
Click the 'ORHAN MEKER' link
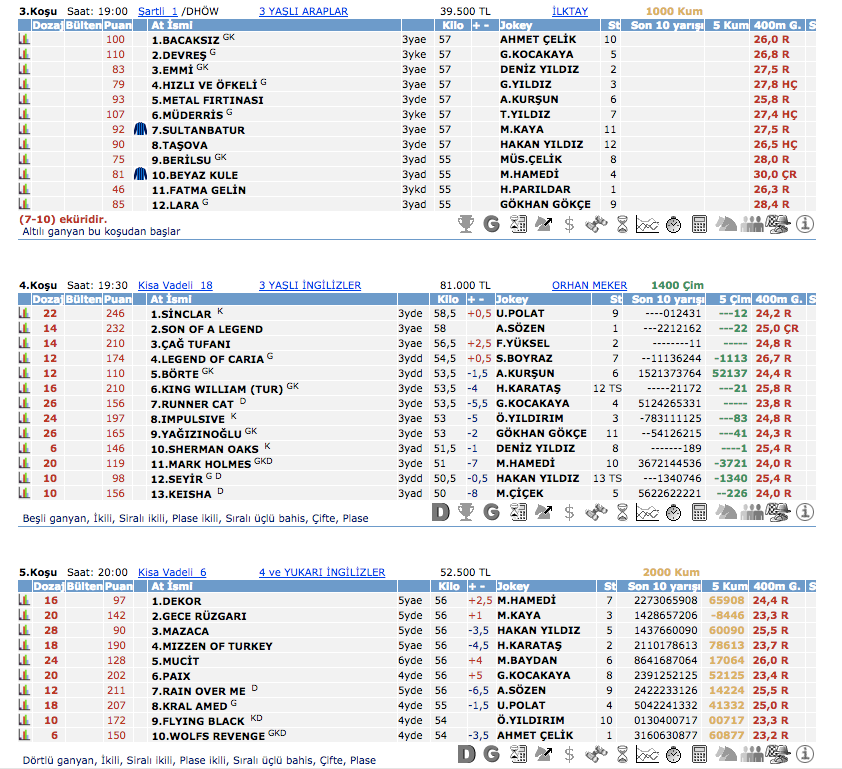589,285
